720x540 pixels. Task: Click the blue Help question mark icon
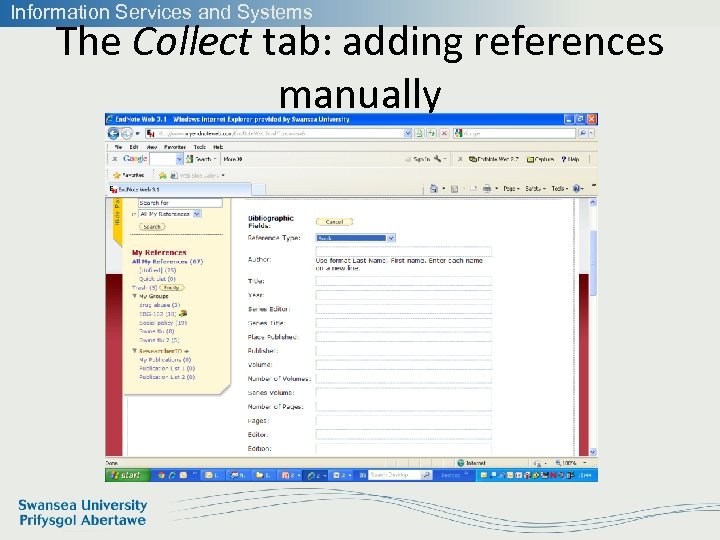(578, 189)
